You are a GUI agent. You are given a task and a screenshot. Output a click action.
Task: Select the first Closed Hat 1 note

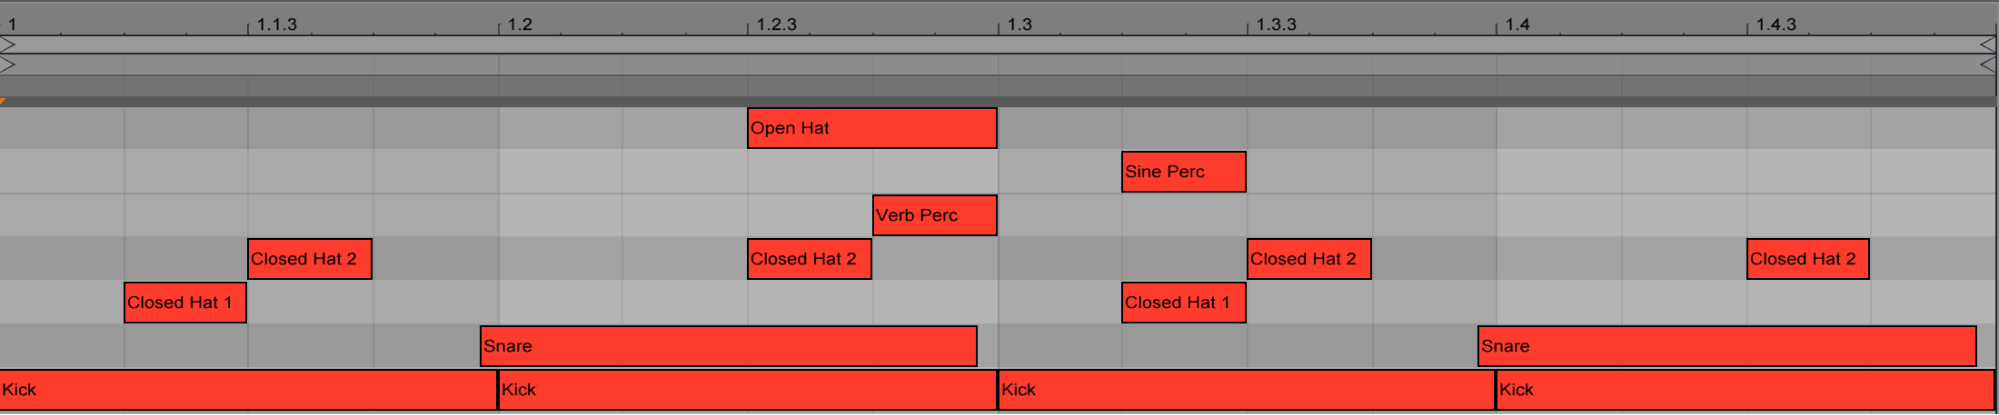[185, 303]
